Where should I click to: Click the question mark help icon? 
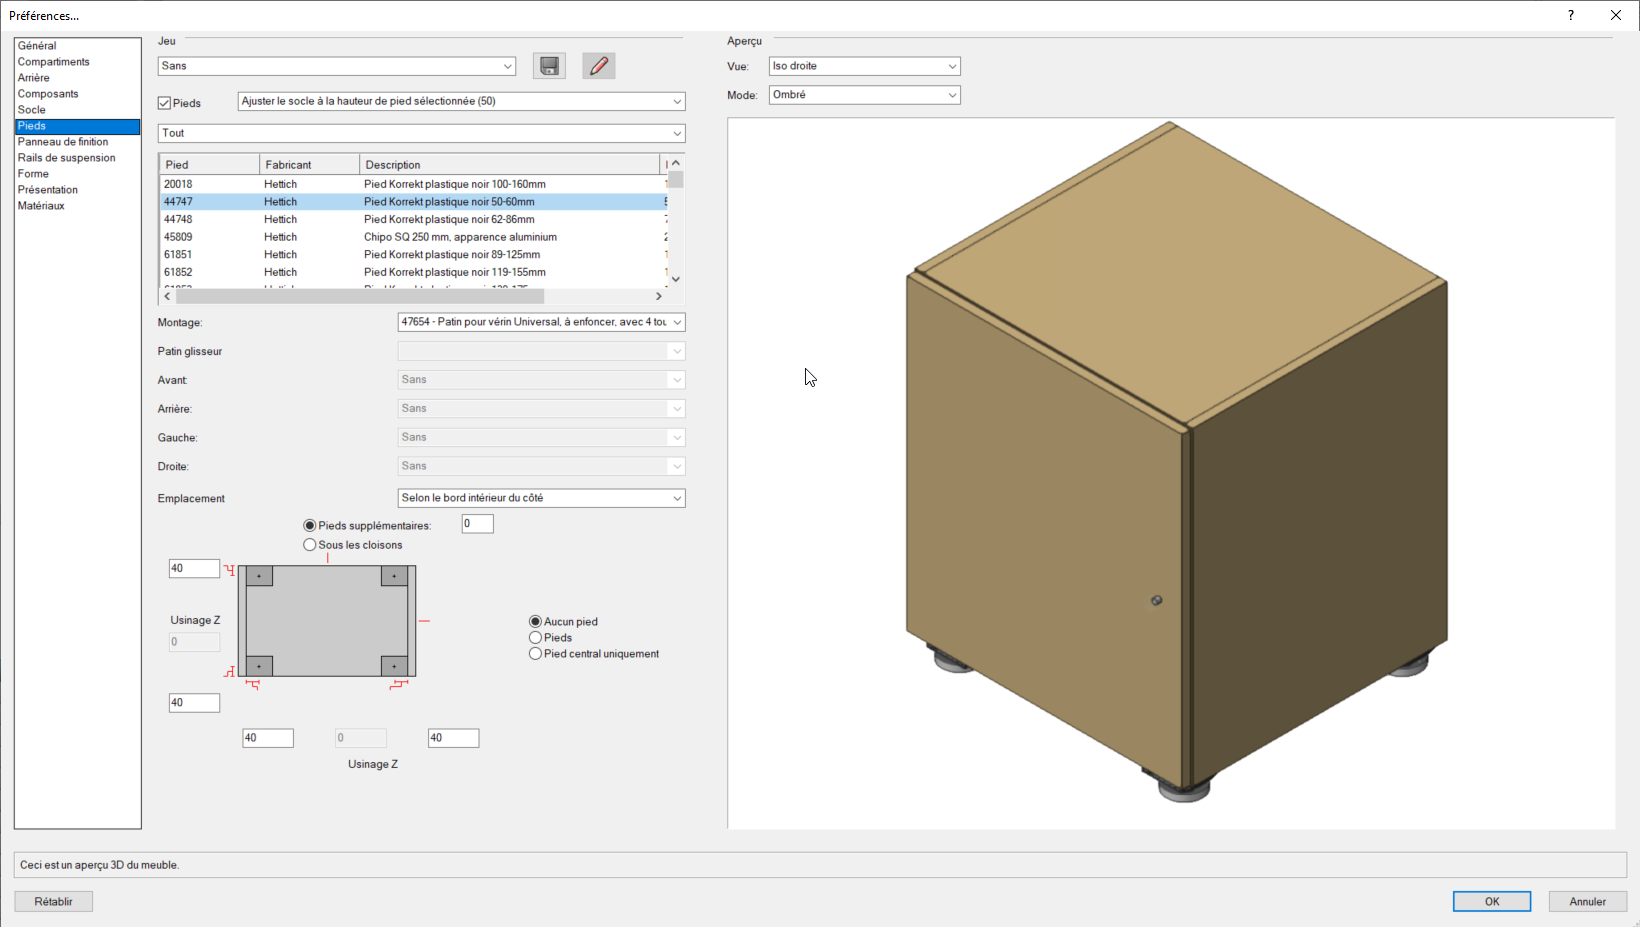[x=1571, y=15]
